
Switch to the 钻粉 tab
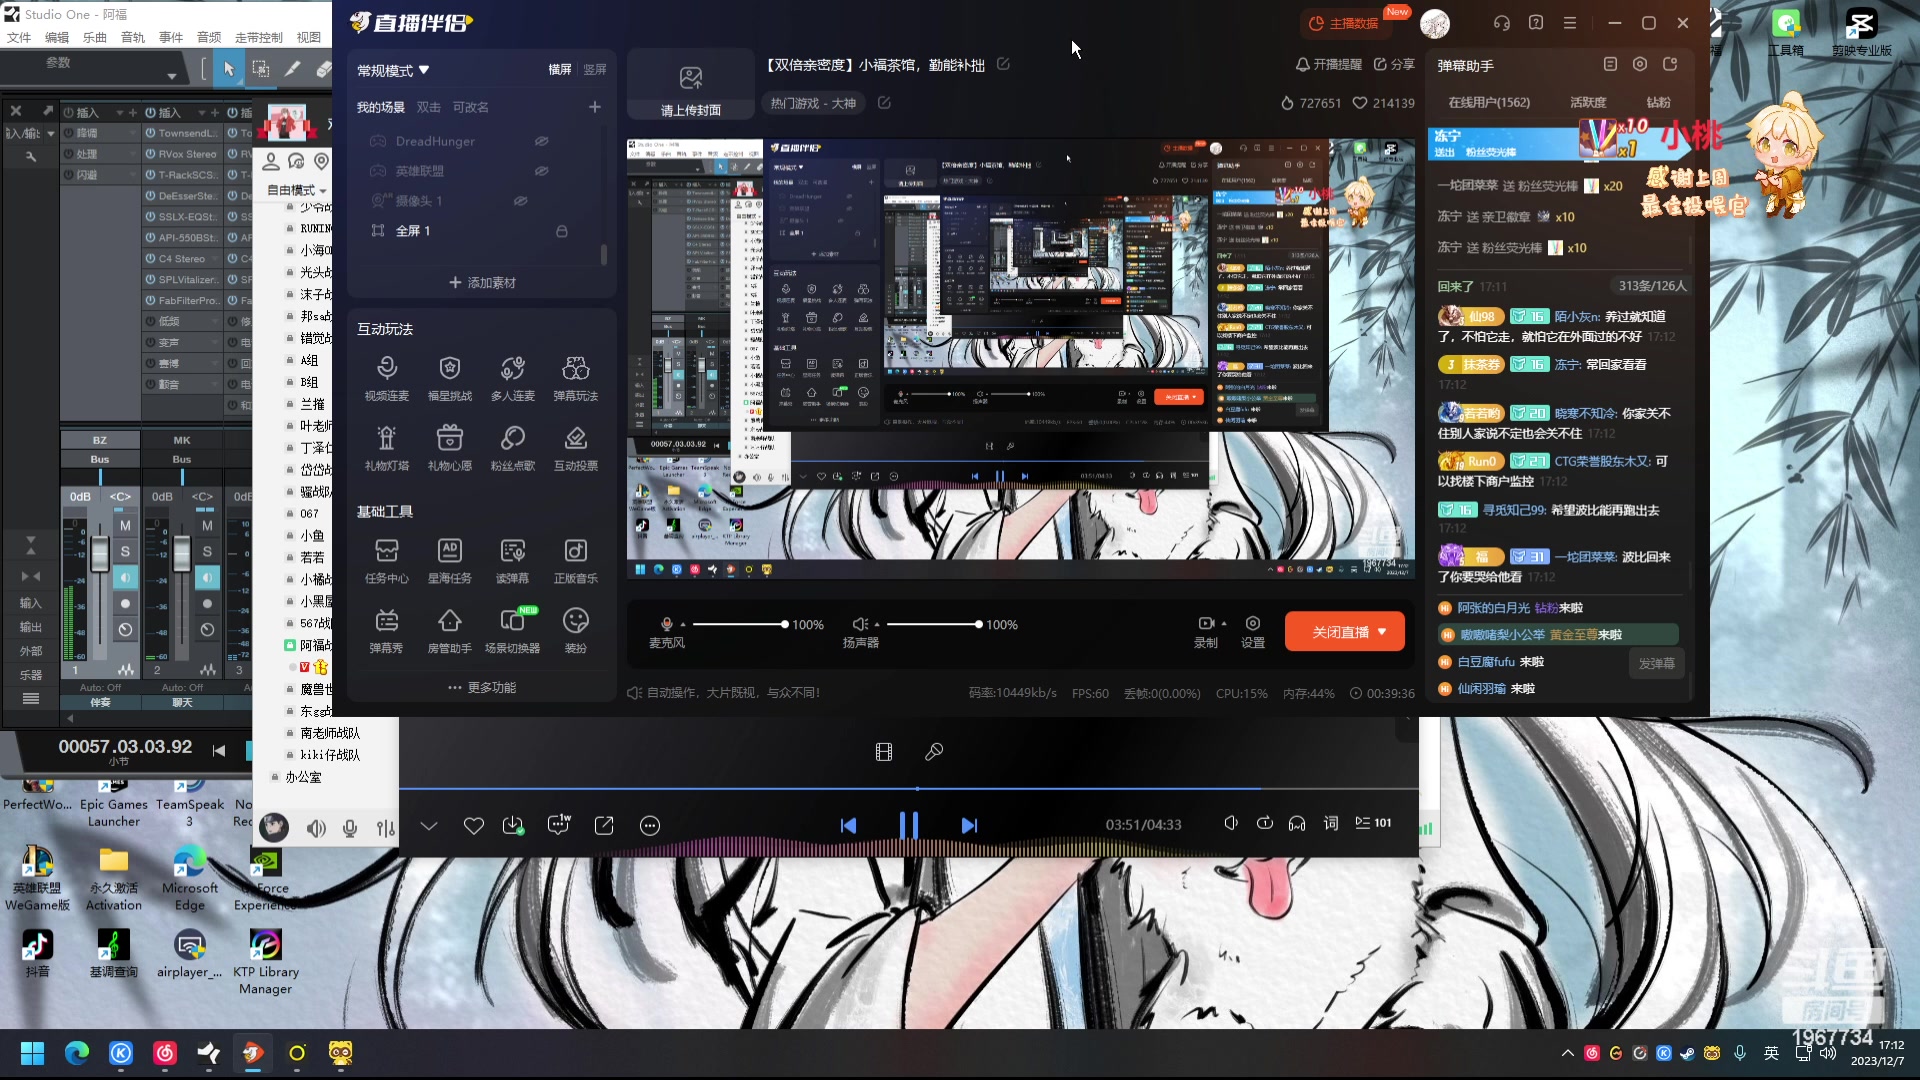click(x=1659, y=102)
